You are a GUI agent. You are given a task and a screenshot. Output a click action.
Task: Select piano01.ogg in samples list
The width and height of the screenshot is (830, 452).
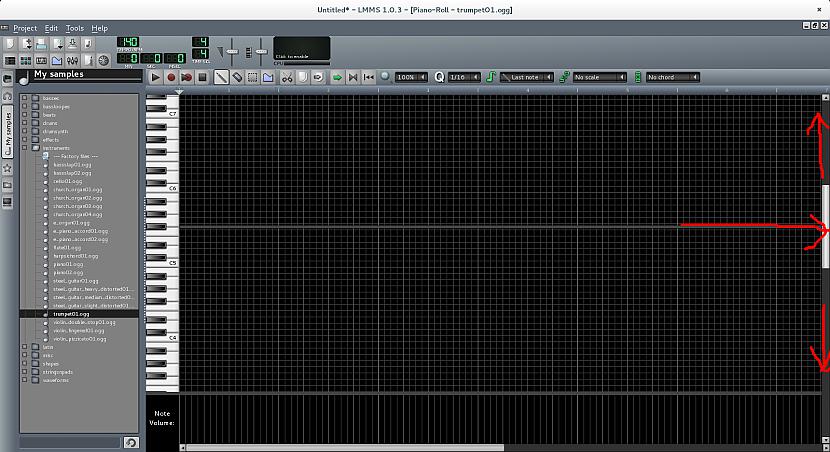click(68, 264)
